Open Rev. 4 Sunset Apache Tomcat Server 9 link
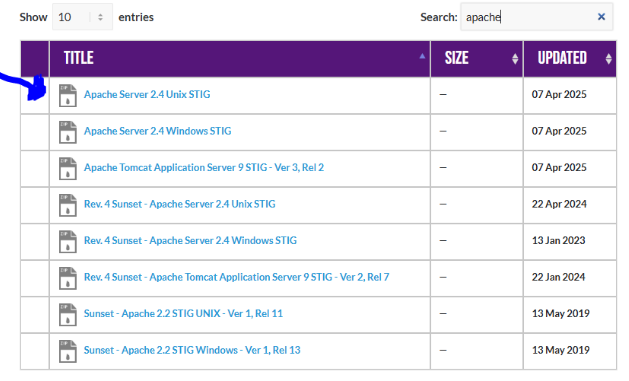Screen dimensions: 629x381 (x=236, y=277)
